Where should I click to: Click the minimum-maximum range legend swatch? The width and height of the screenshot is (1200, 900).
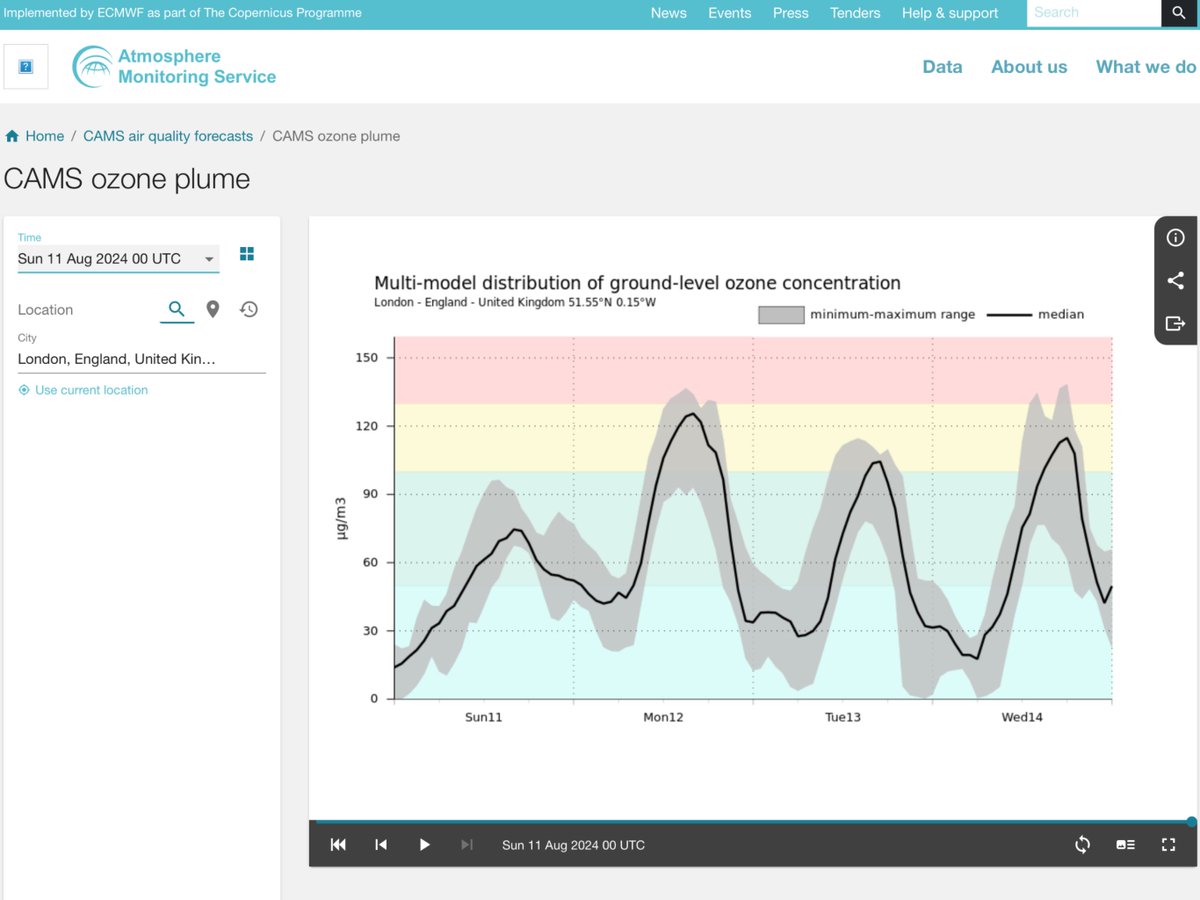point(781,314)
